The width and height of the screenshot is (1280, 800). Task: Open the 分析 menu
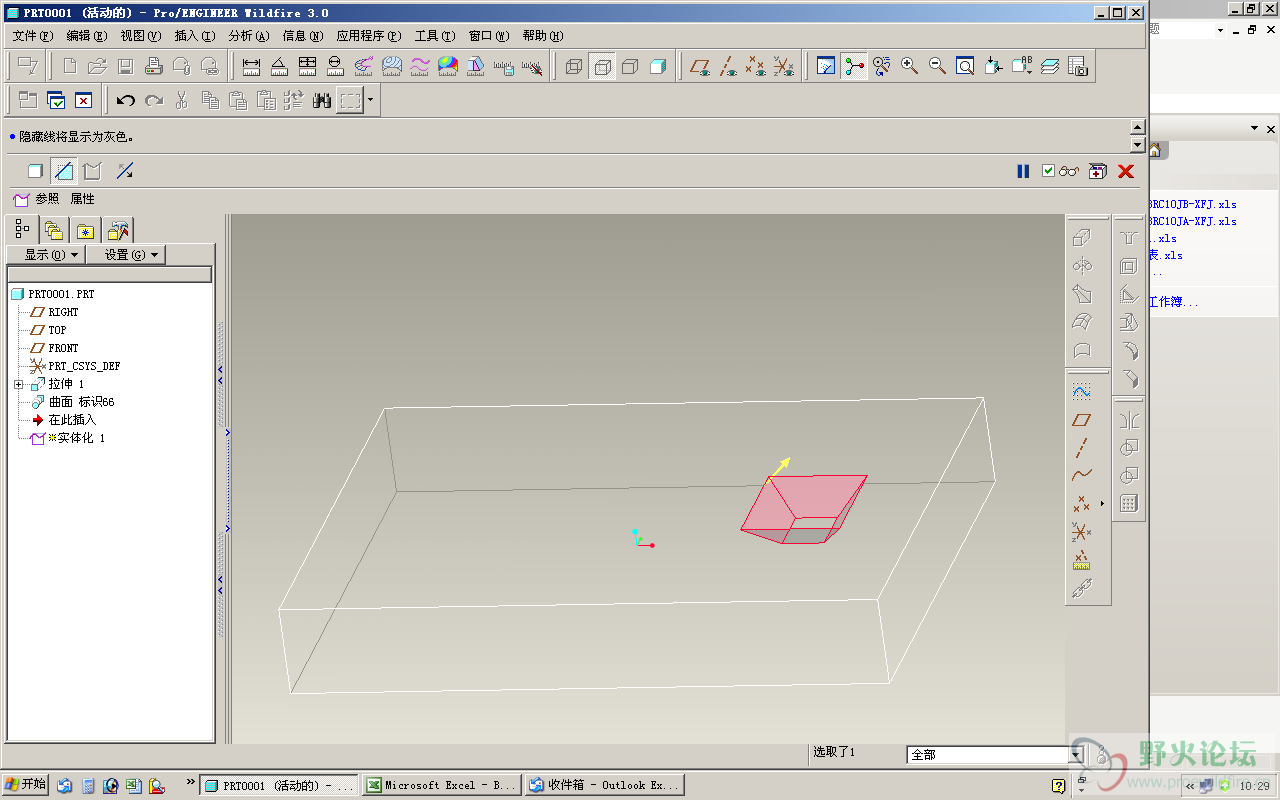coord(249,35)
